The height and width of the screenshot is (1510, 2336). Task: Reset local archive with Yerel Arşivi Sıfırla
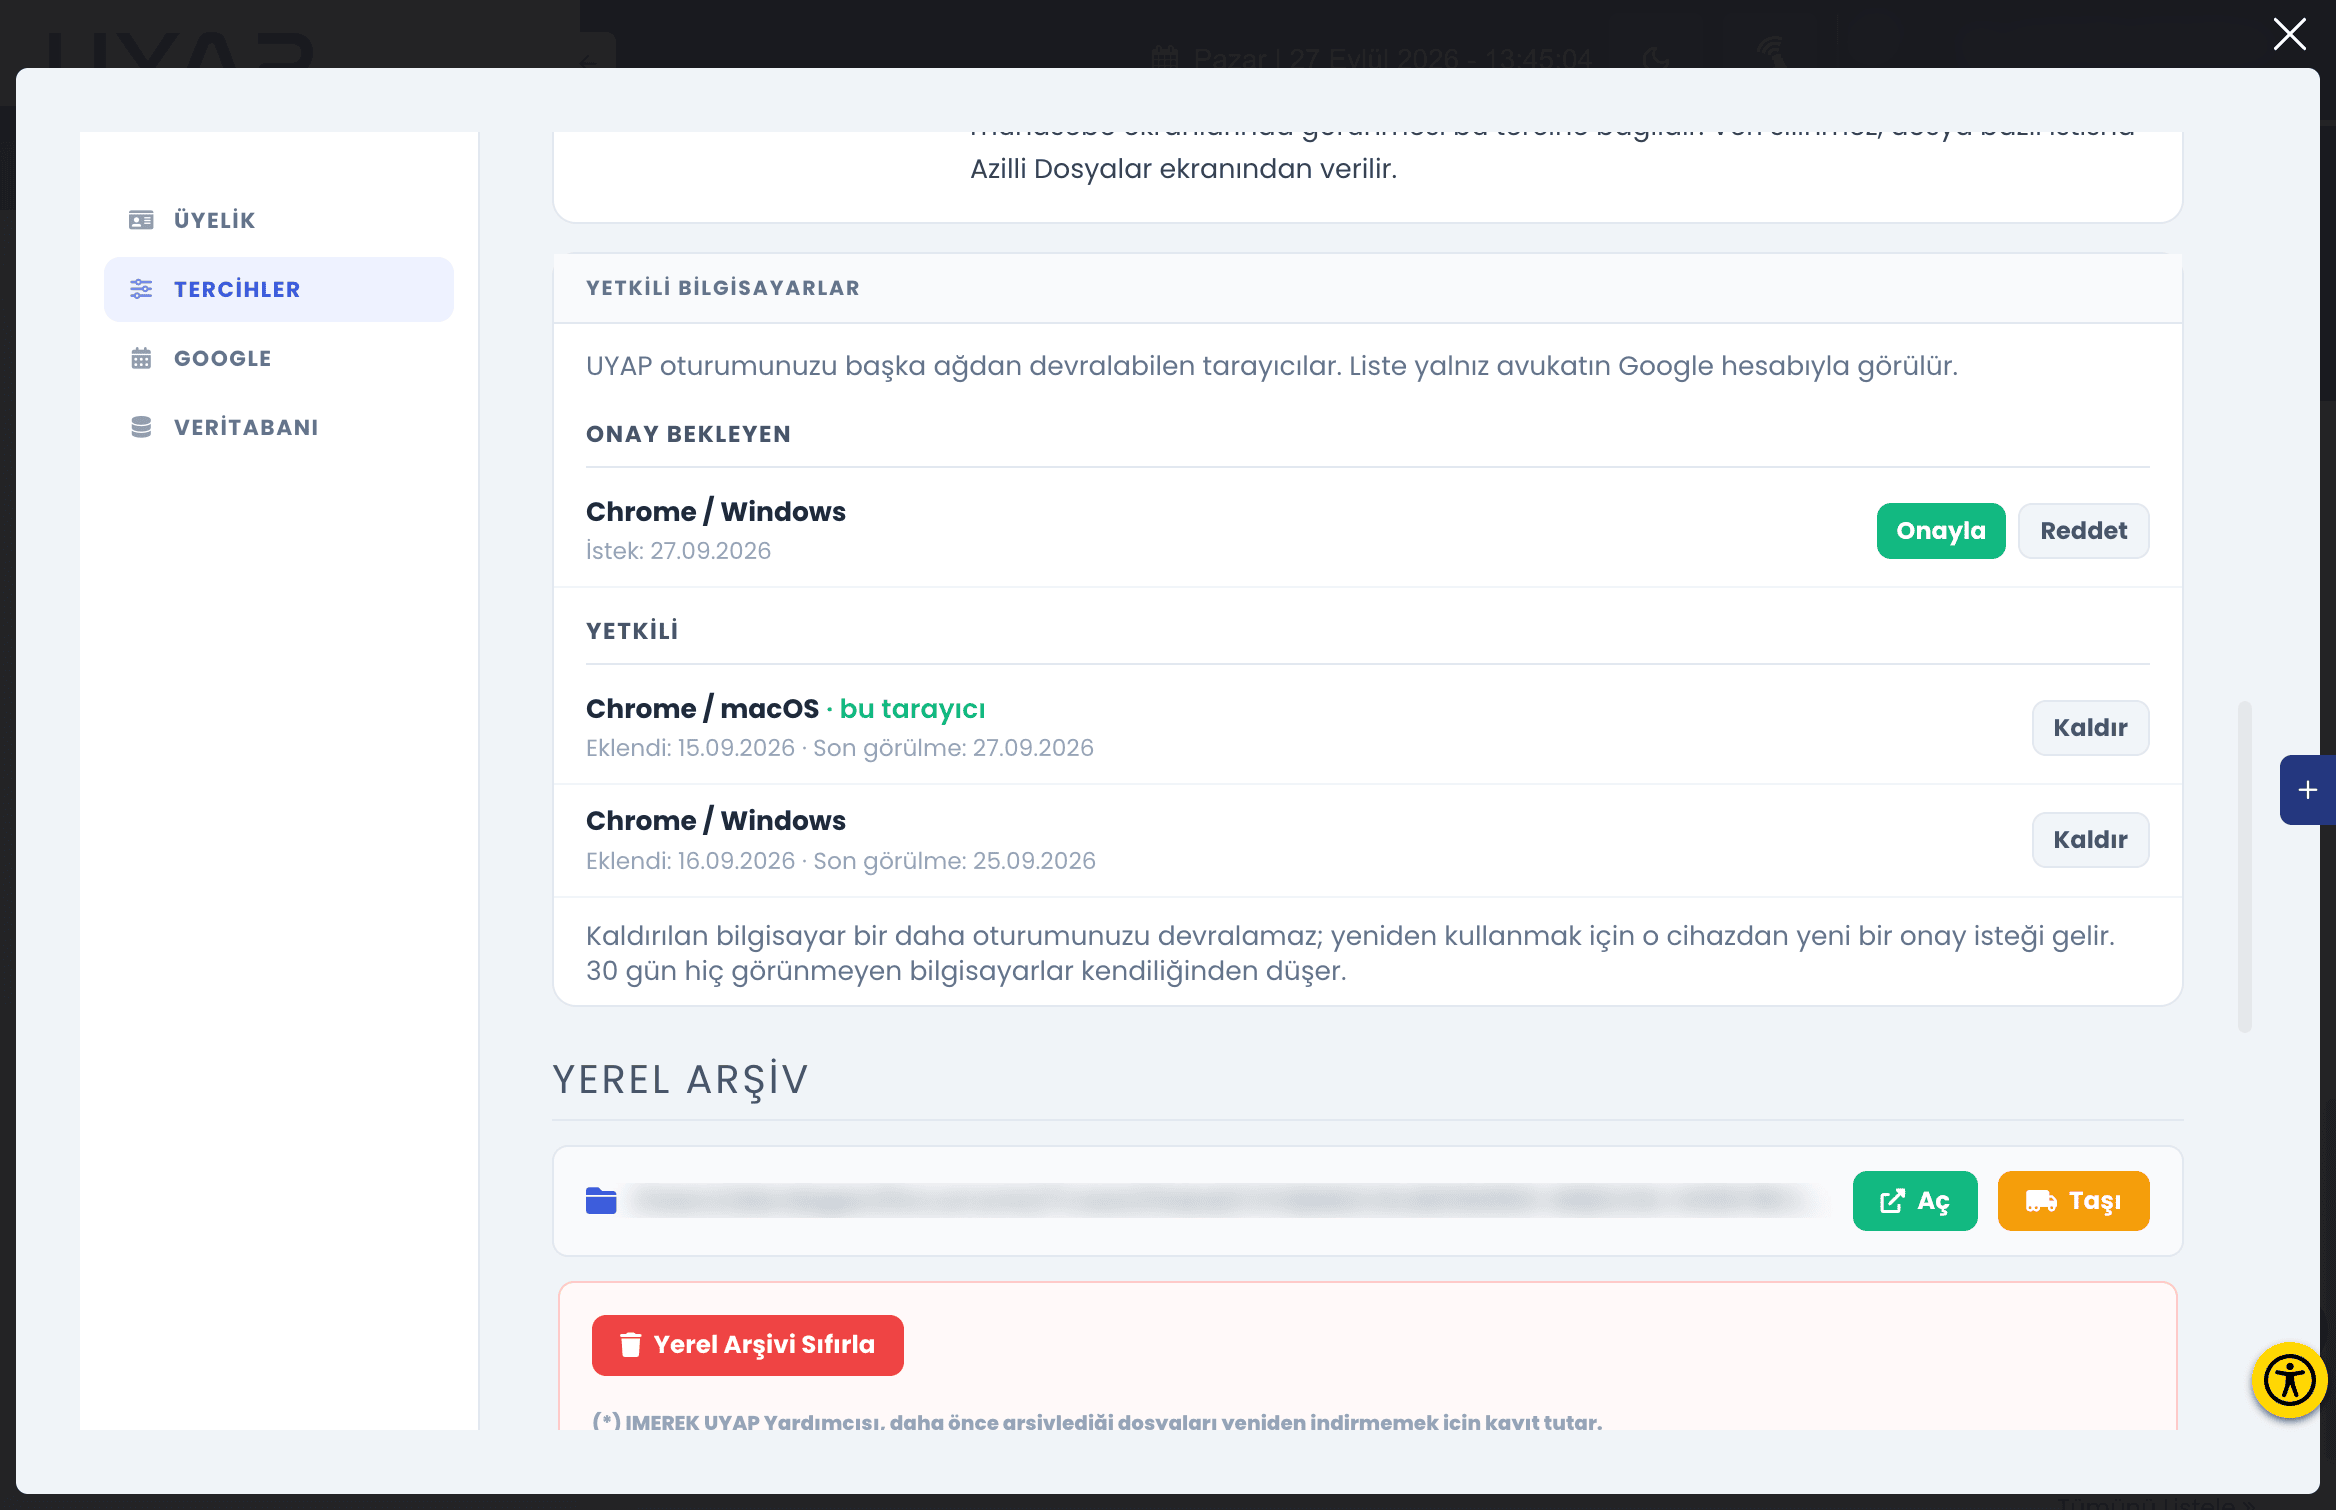[747, 1345]
